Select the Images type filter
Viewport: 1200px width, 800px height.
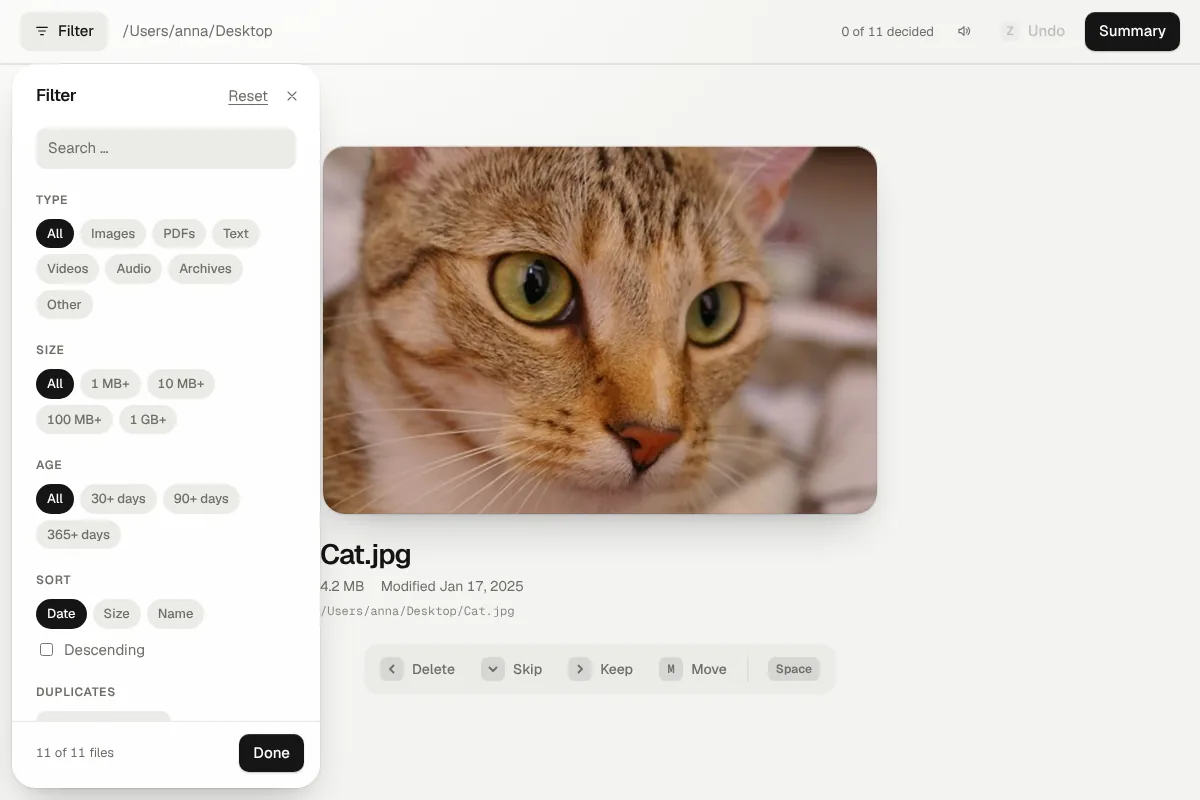pyautogui.click(x=113, y=234)
